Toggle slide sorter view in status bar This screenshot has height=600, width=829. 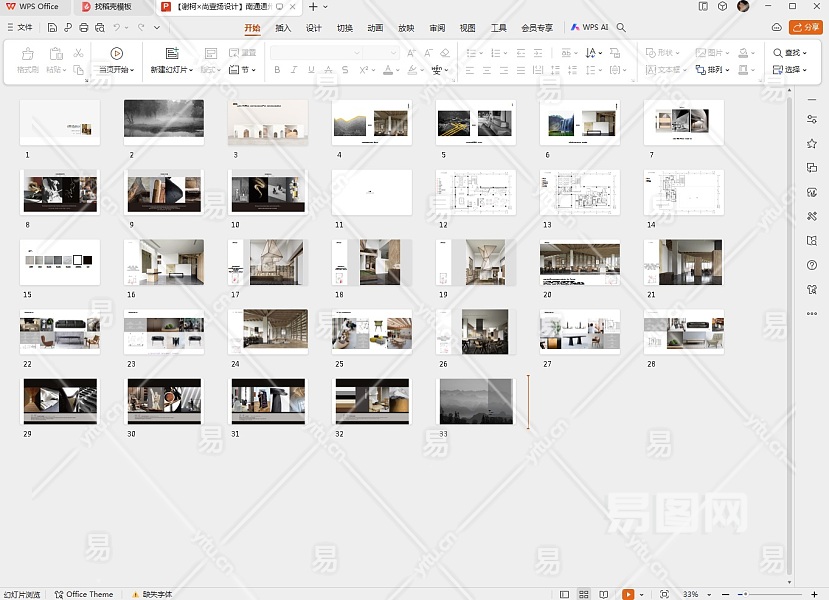point(584,594)
